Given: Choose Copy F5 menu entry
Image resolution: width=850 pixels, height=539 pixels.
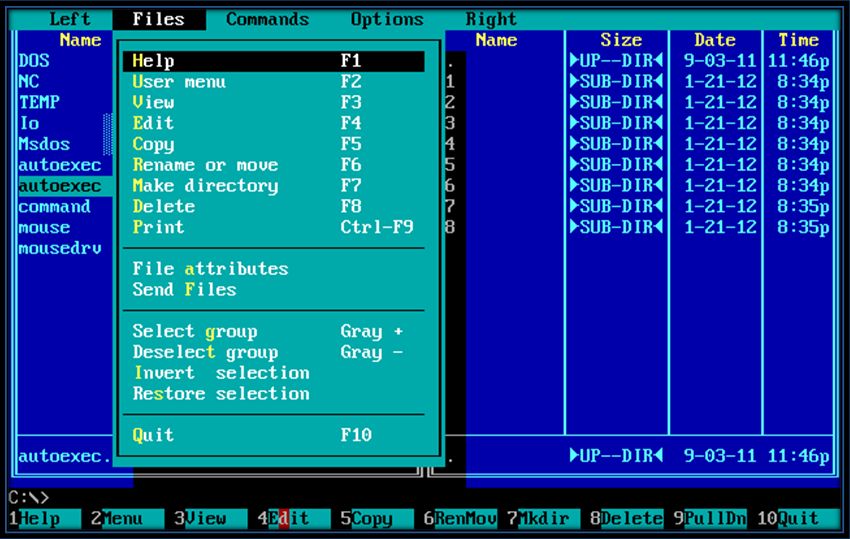Looking at the screenshot, I should [274, 144].
